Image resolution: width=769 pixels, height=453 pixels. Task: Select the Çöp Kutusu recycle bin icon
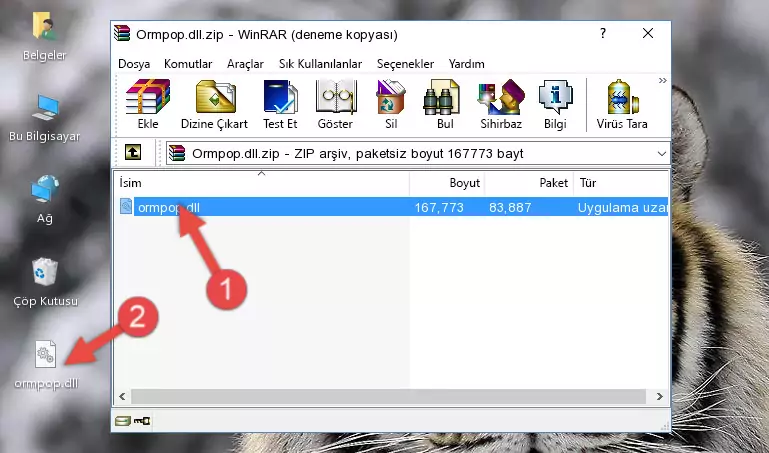point(45,283)
